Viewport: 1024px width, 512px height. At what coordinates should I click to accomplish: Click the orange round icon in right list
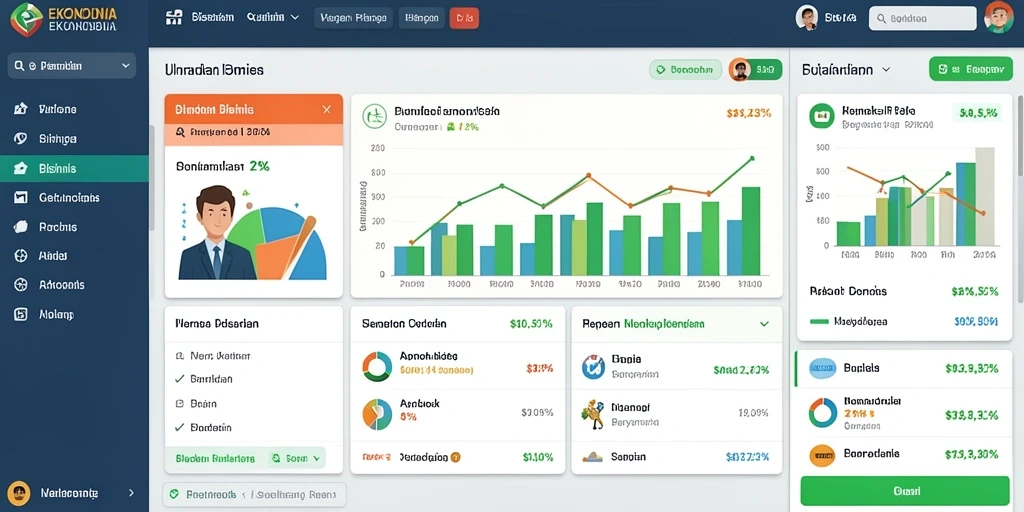click(822, 455)
